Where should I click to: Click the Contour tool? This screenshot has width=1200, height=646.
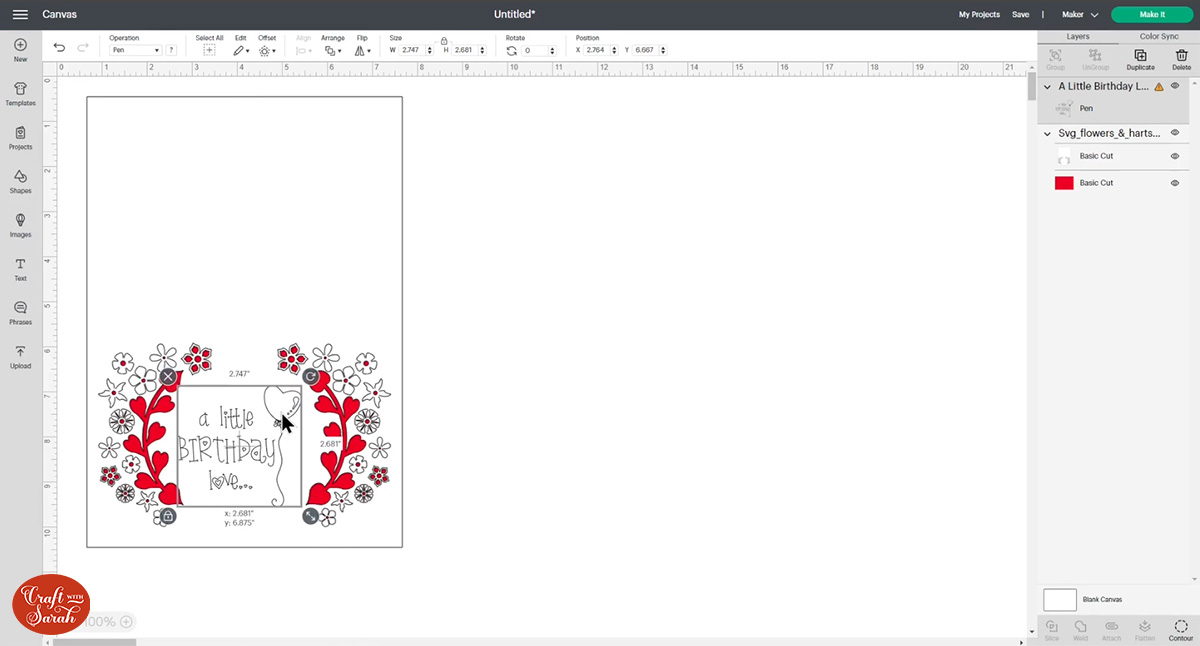point(1180,629)
